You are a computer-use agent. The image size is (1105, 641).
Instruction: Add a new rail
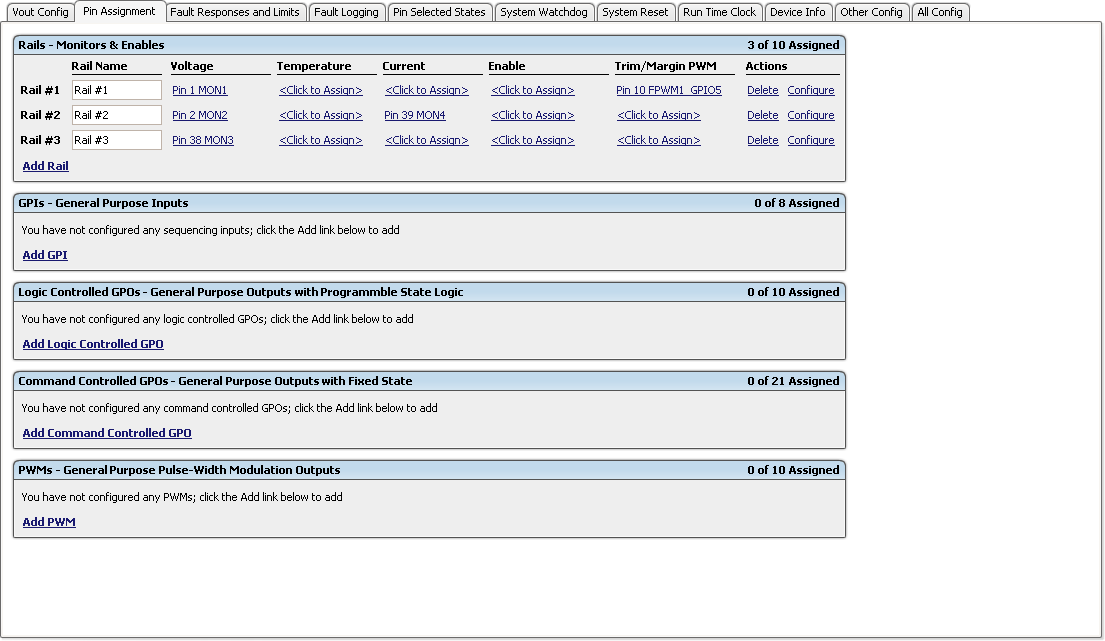45,165
